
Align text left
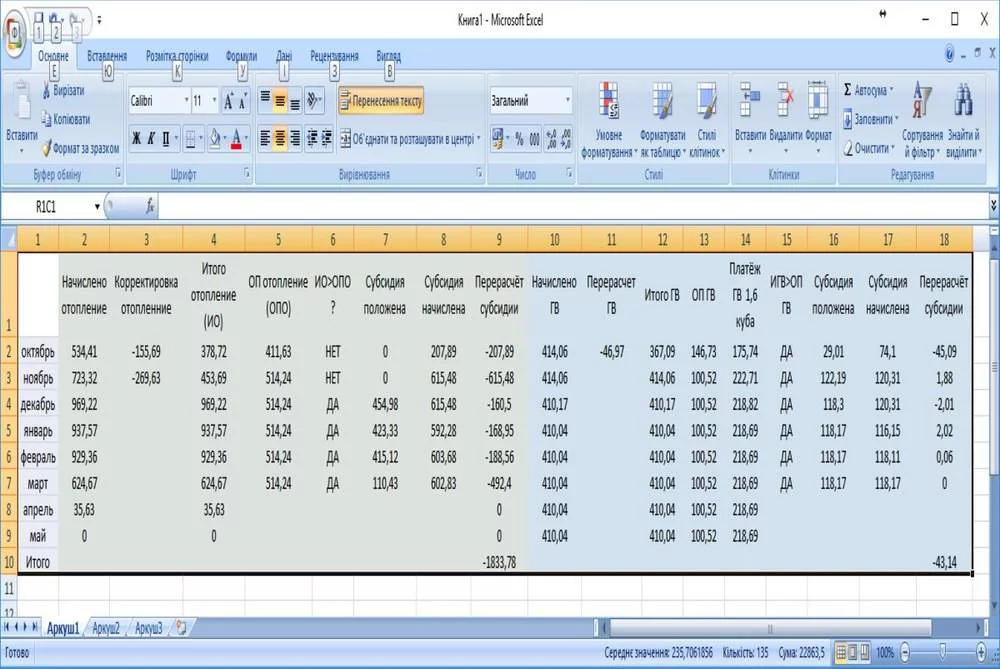coord(265,138)
